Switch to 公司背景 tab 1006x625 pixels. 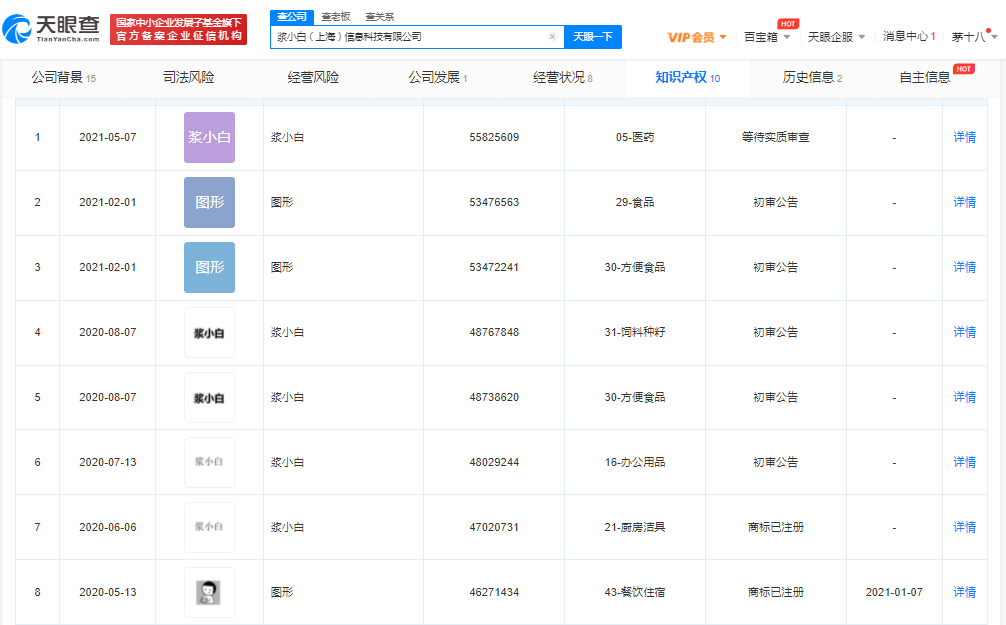(x=64, y=78)
